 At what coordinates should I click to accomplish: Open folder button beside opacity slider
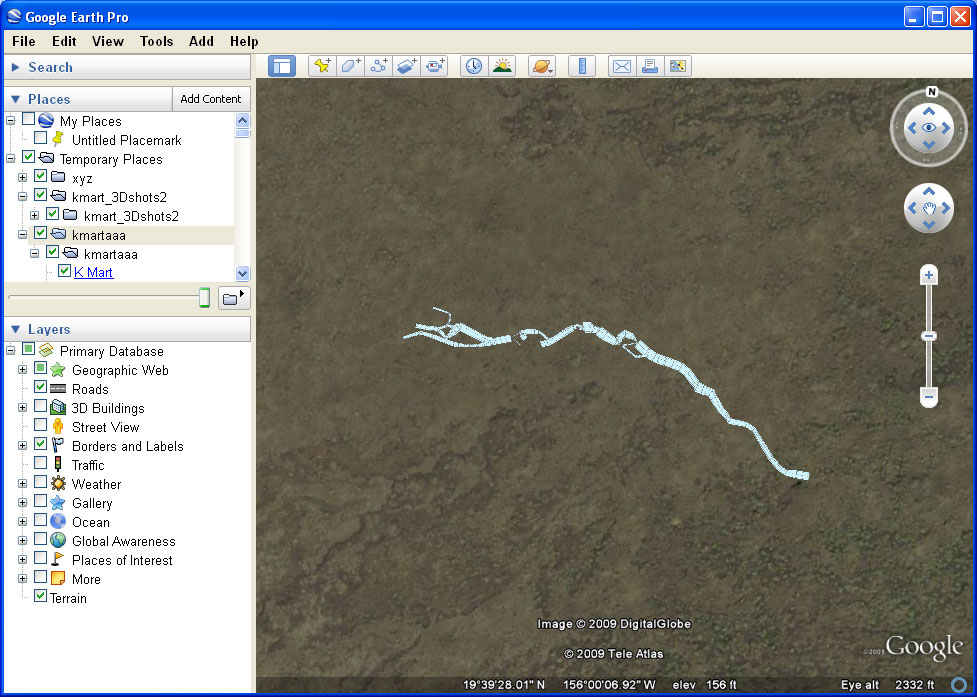click(x=234, y=298)
